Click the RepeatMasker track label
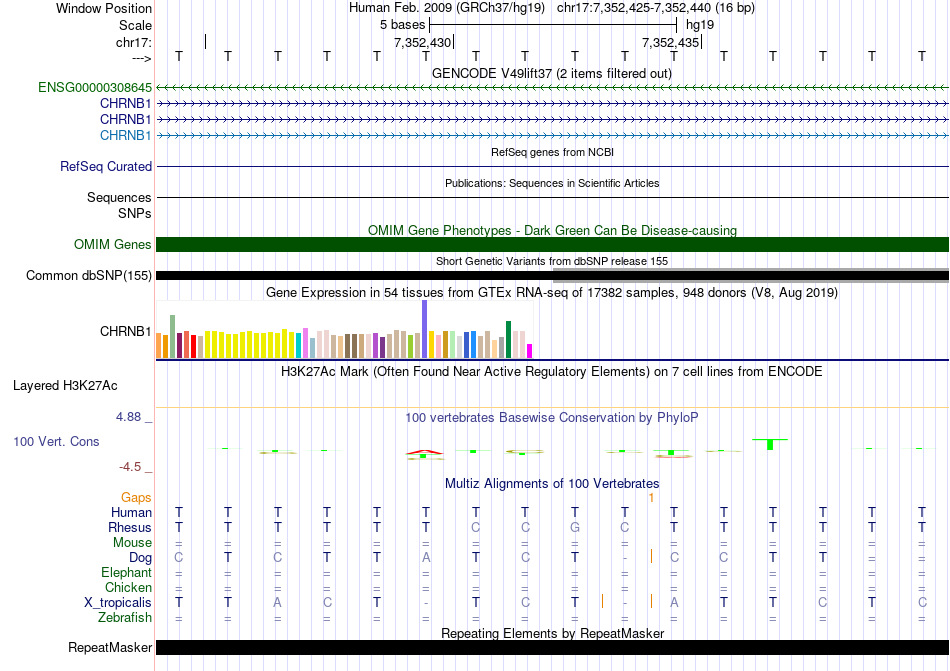Screen dimensions: 950x671 (x=110, y=648)
